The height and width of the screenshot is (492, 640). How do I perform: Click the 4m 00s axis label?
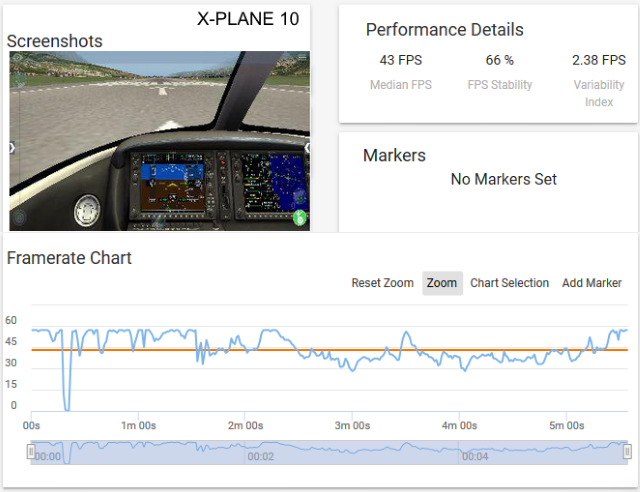[x=459, y=425]
